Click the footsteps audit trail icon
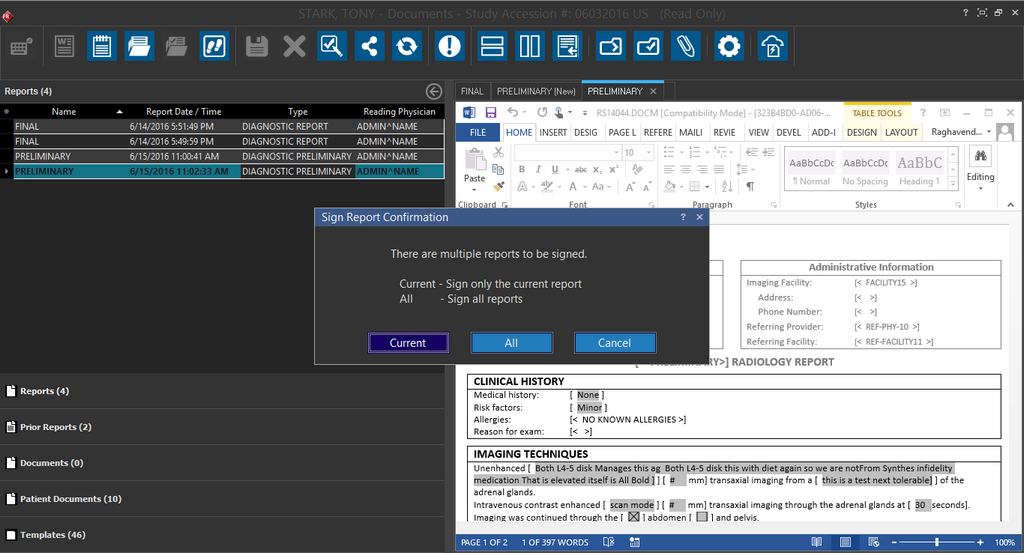Image resolution: width=1024 pixels, height=553 pixels. pyautogui.click(x=213, y=46)
